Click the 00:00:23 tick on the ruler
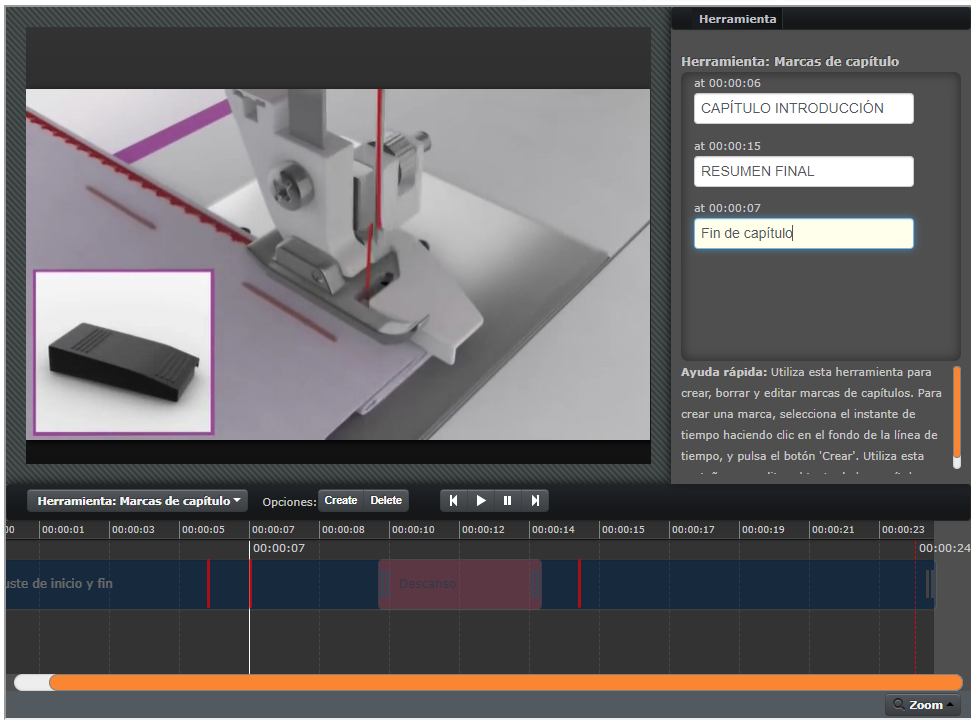Image resolution: width=971 pixels, height=722 pixels. pyautogui.click(x=902, y=530)
